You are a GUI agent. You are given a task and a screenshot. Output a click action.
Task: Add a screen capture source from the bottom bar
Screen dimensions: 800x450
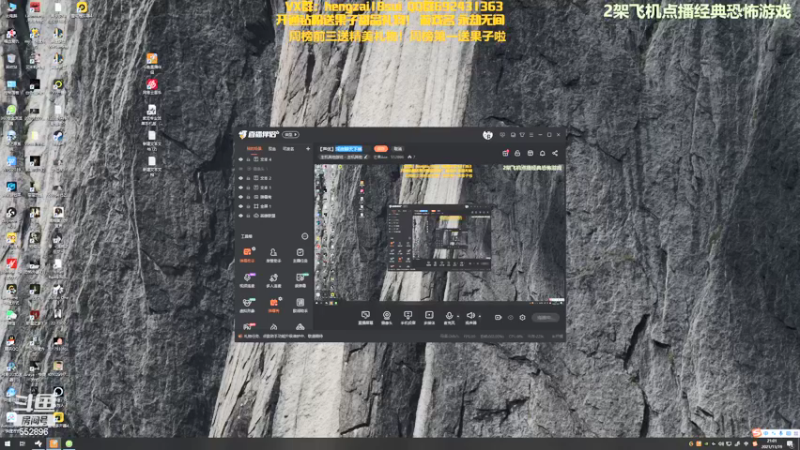coord(365,317)
